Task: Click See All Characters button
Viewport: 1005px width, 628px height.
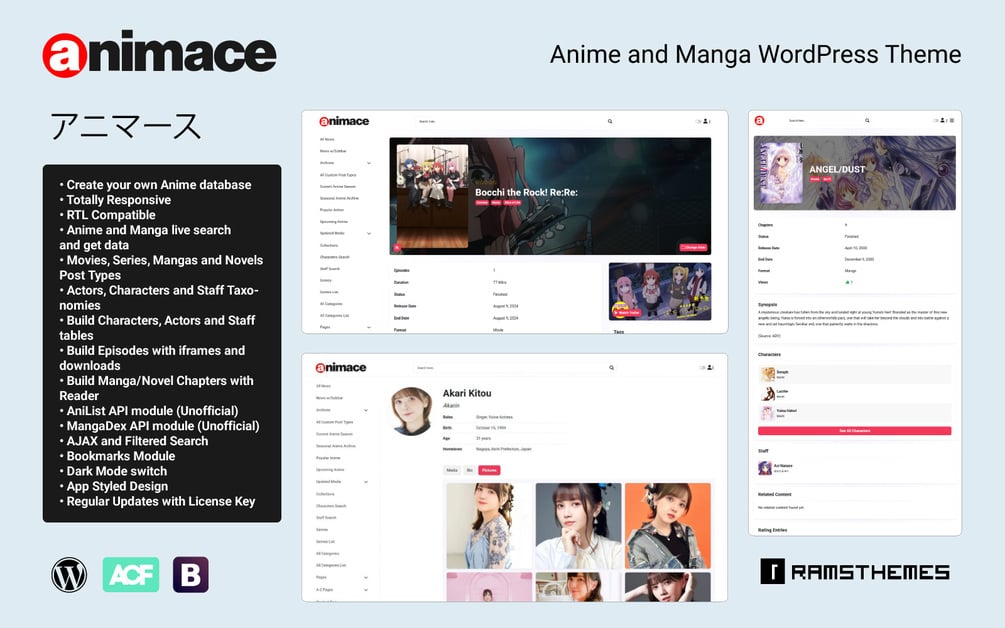Action: (x=854, y=431)
